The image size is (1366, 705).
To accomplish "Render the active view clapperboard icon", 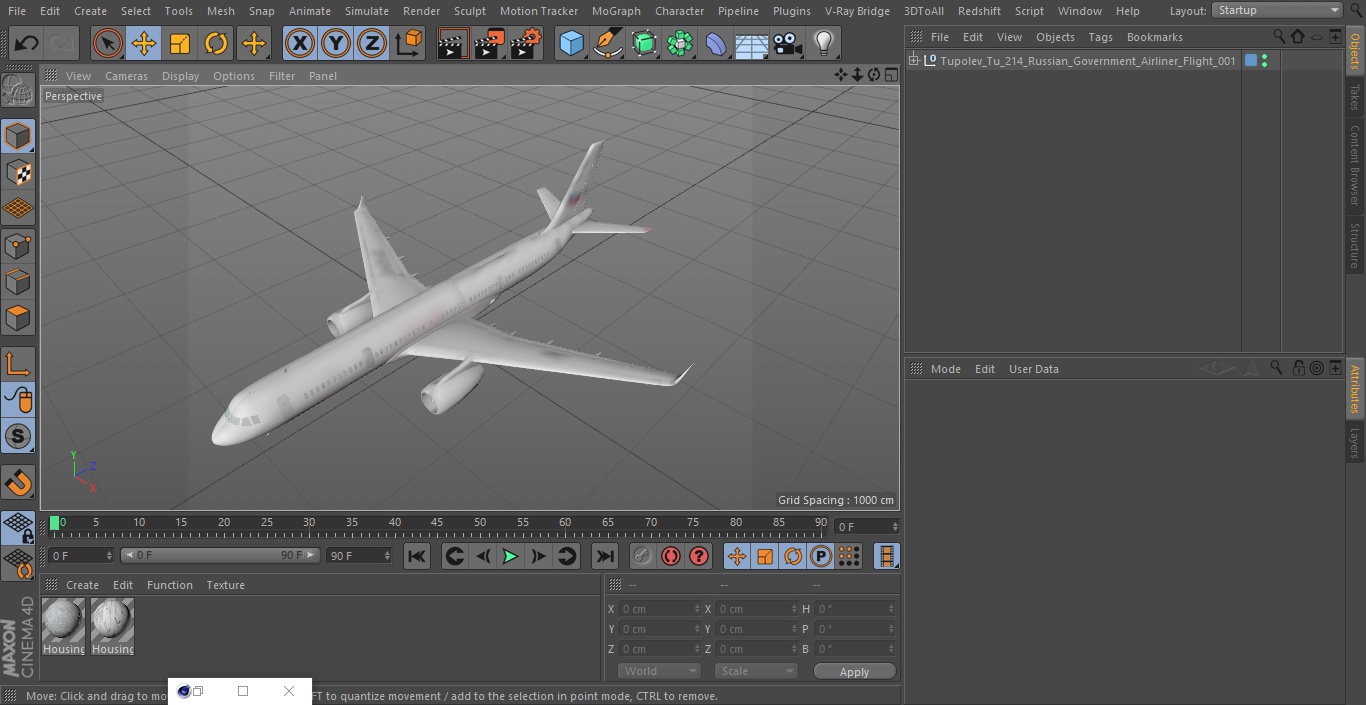I will (x=453, y=43).
